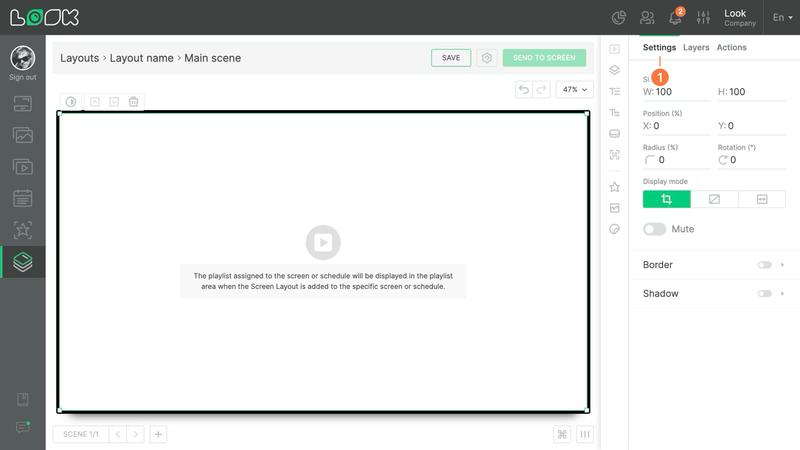Go to Layouts in breadcrumb
The height and width of the screenshot is (450, 800).
coord(80,58)
